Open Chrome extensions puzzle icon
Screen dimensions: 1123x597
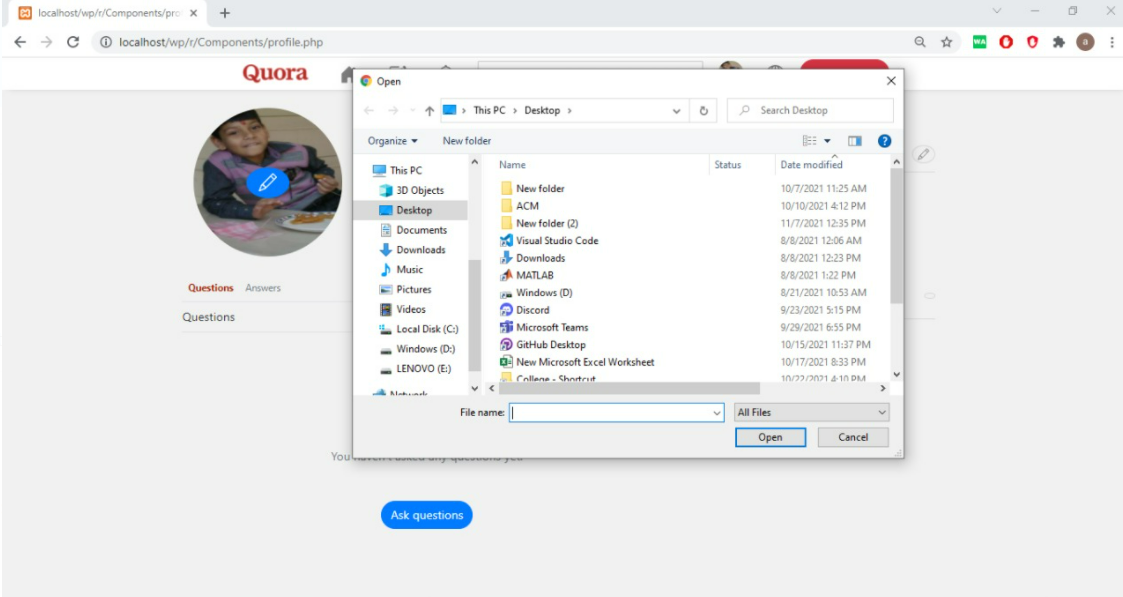point(1059,42)
